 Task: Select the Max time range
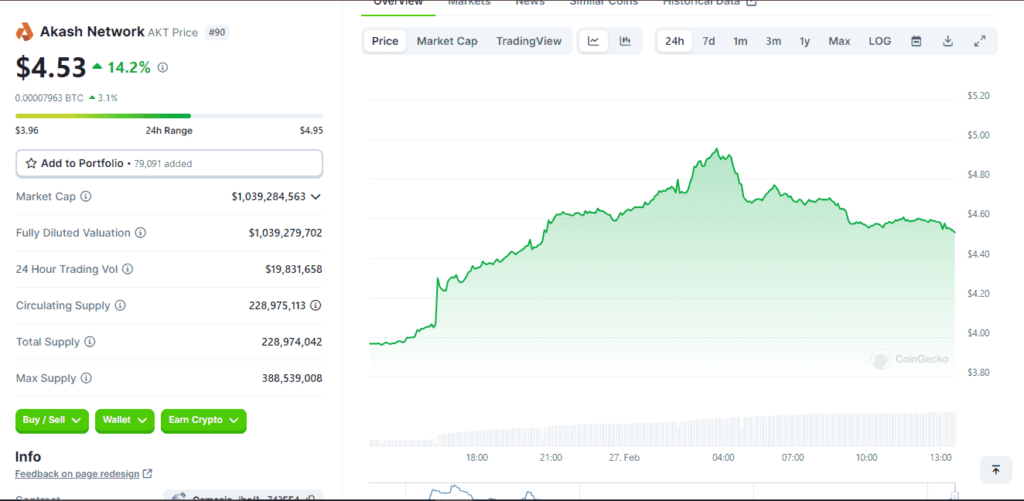[839, 41]
